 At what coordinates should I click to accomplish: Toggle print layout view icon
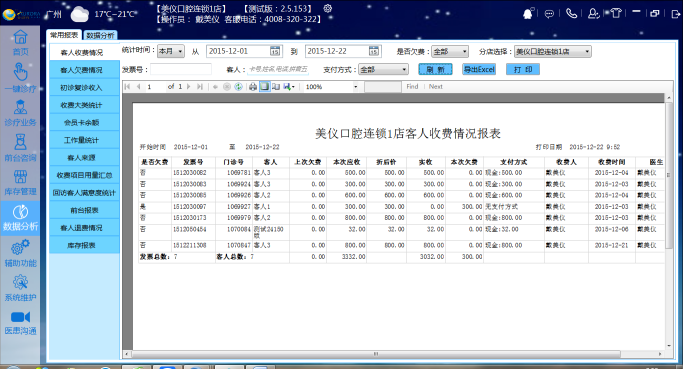pos(264,87)
